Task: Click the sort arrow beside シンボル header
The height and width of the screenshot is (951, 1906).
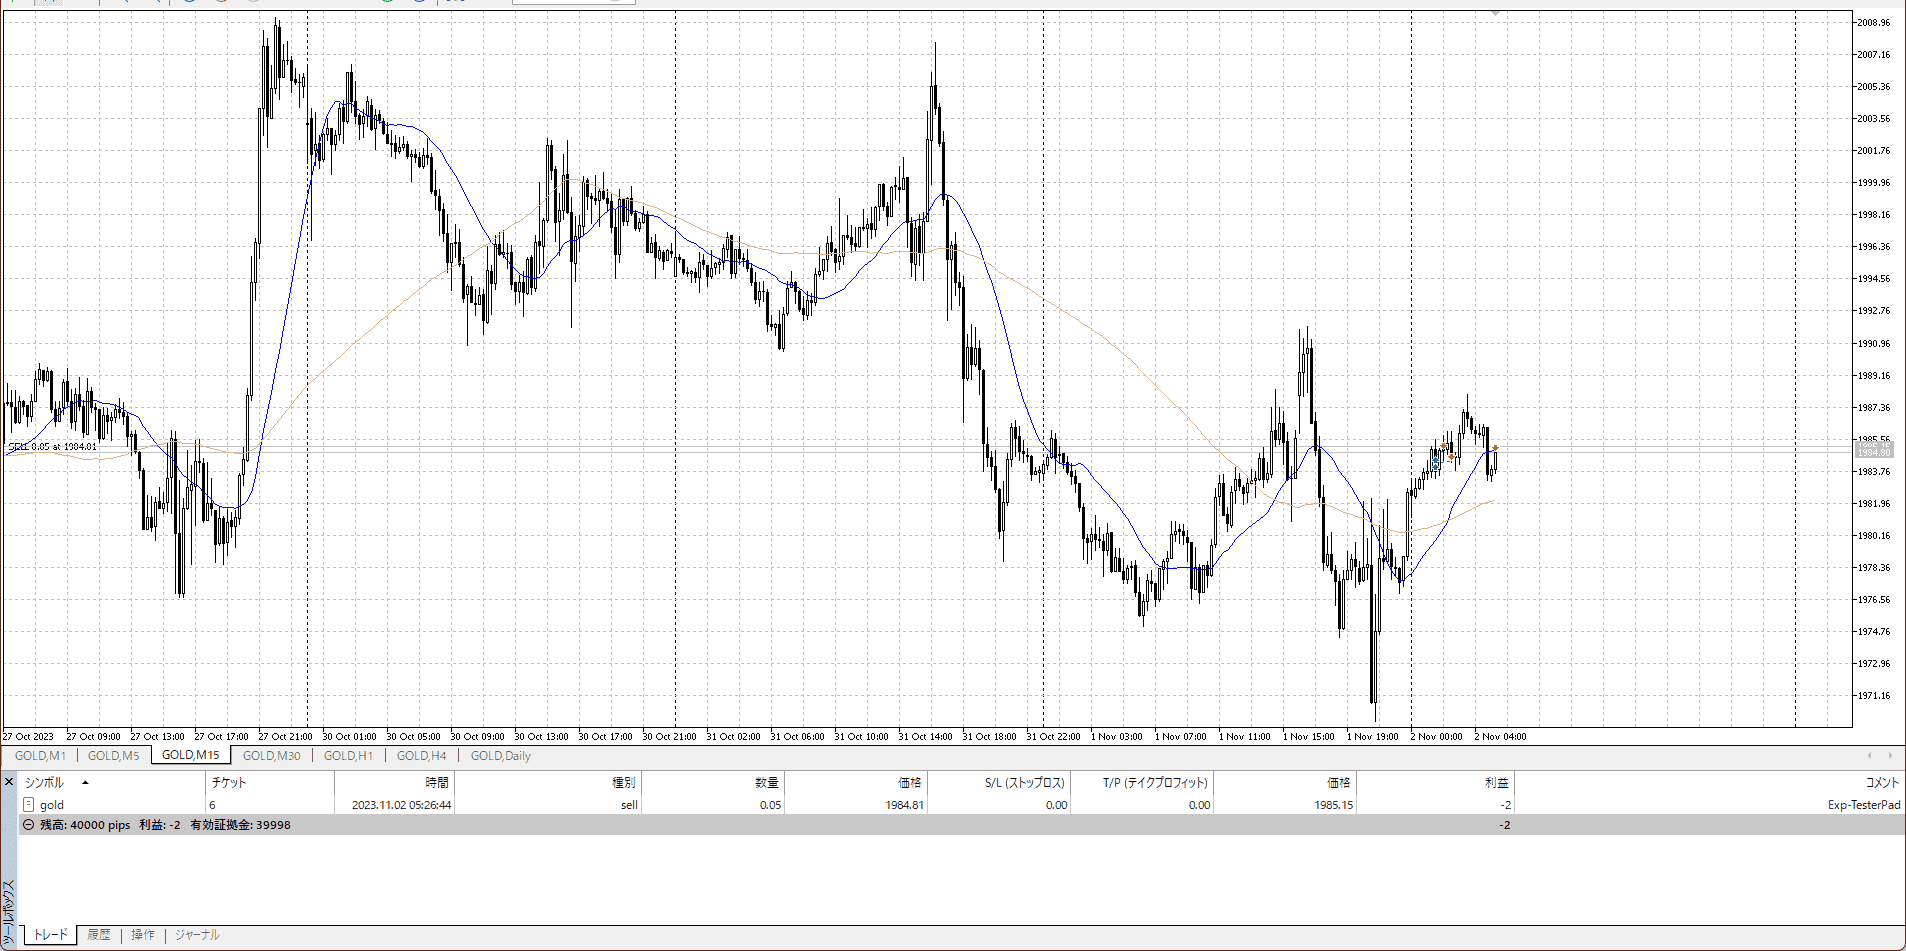Action: tap(85, 783)
